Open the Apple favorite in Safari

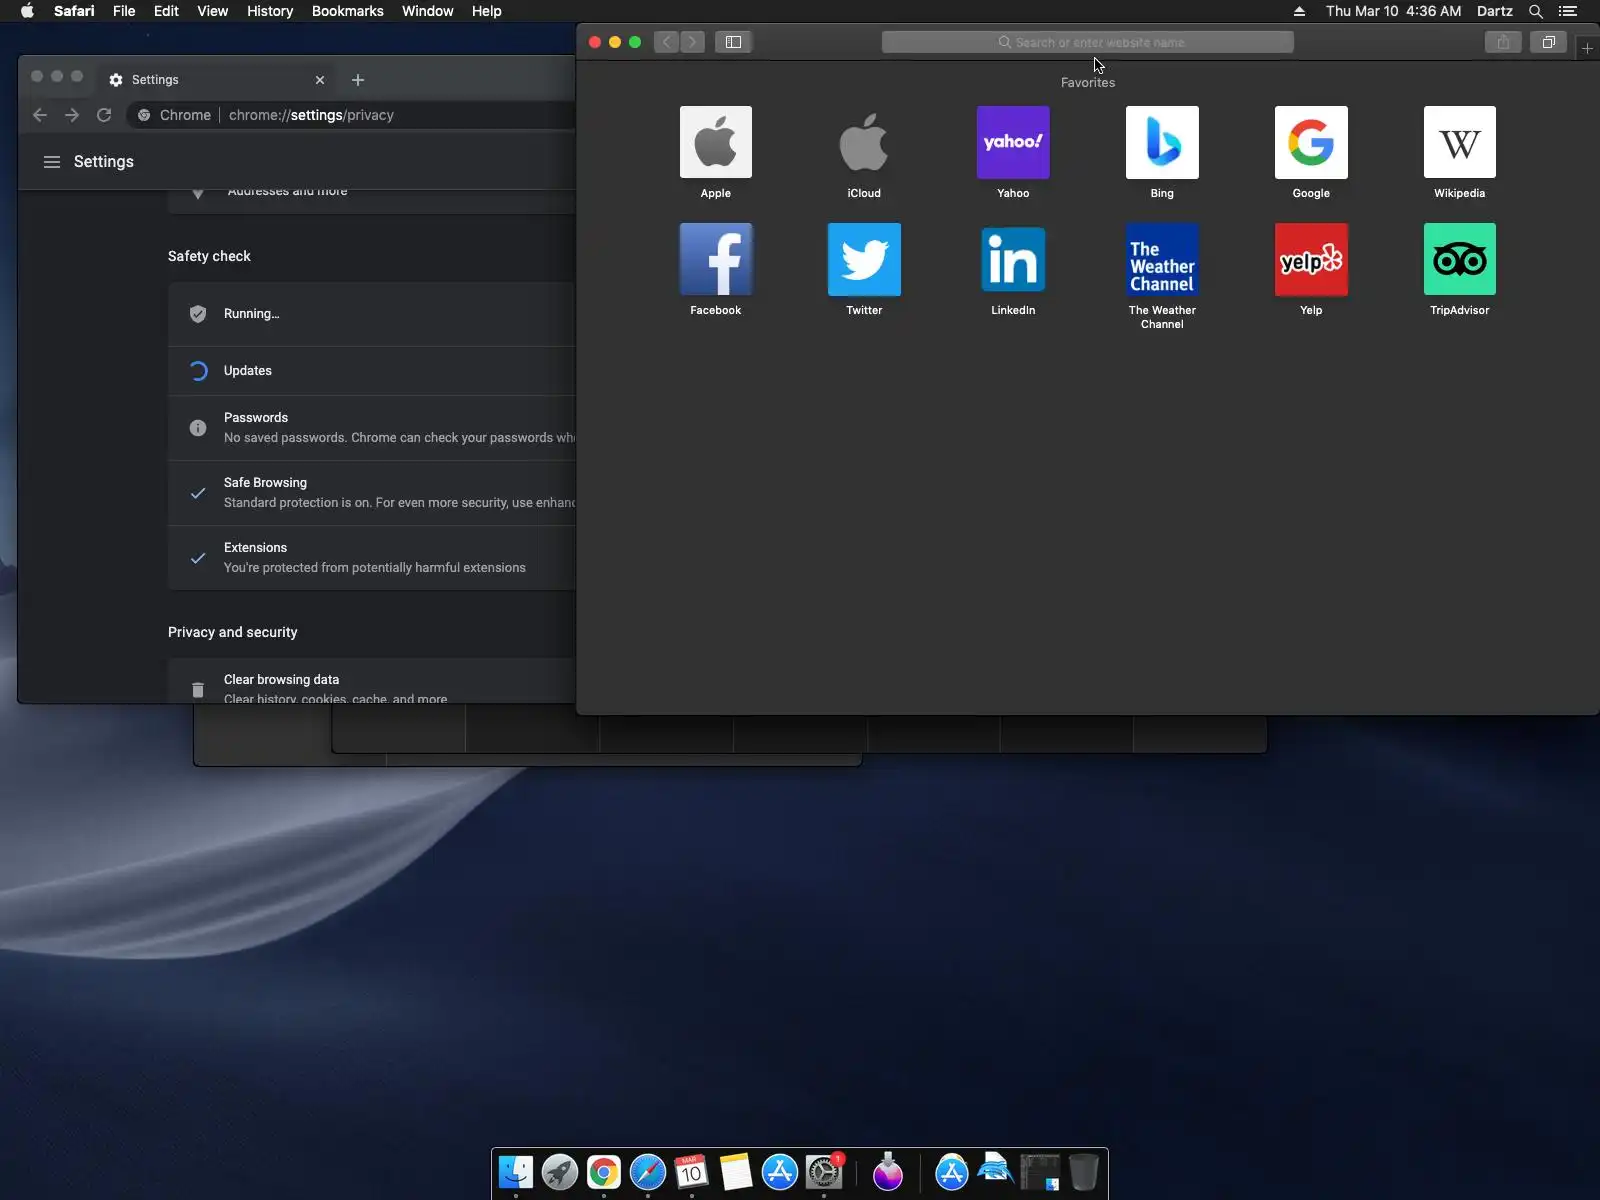coord(716,143)
